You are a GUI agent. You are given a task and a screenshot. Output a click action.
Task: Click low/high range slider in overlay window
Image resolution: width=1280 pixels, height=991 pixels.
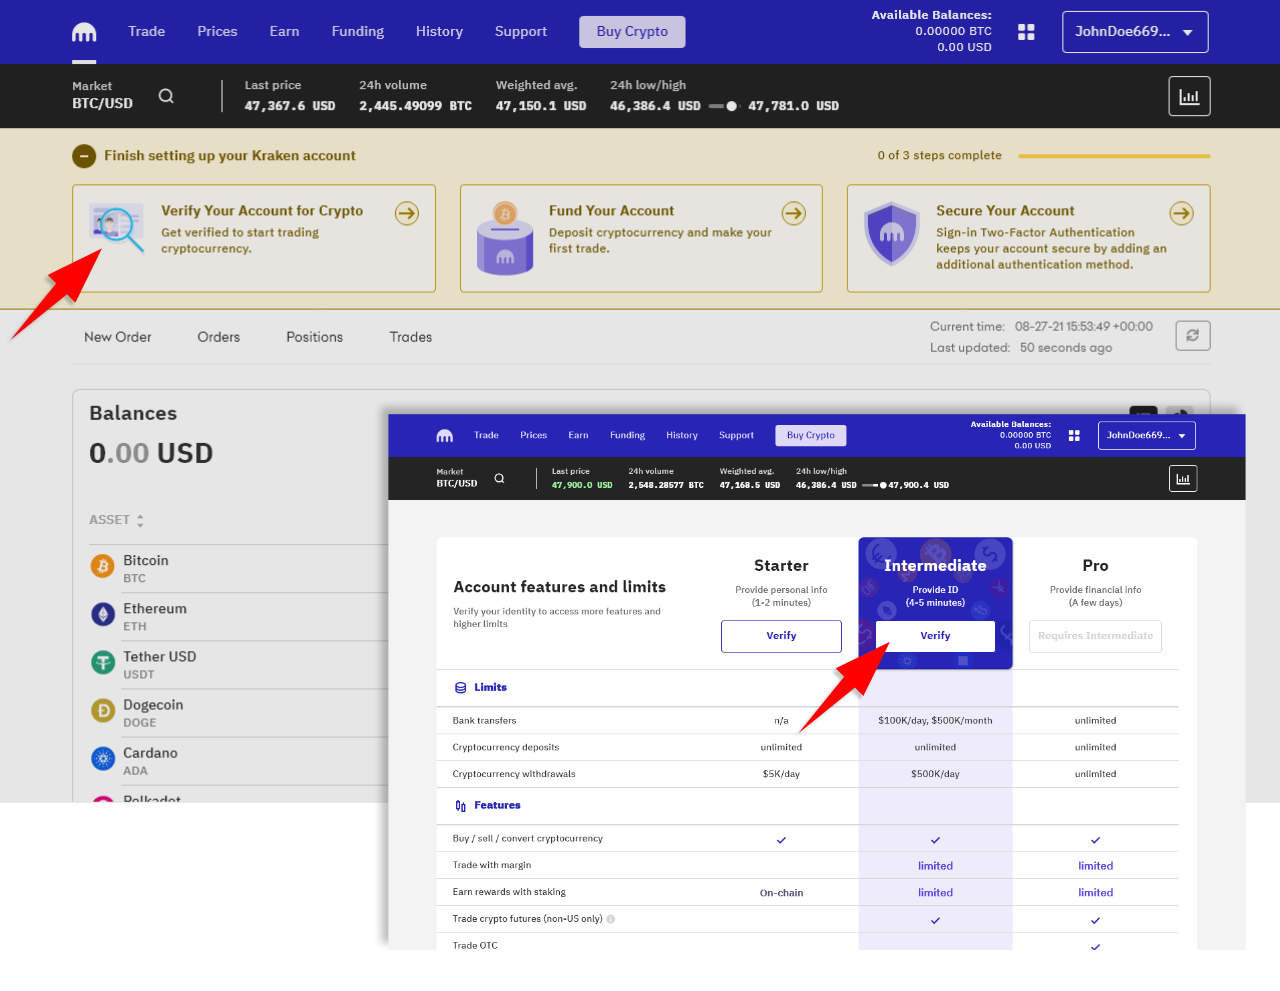[x=874, y=486]
